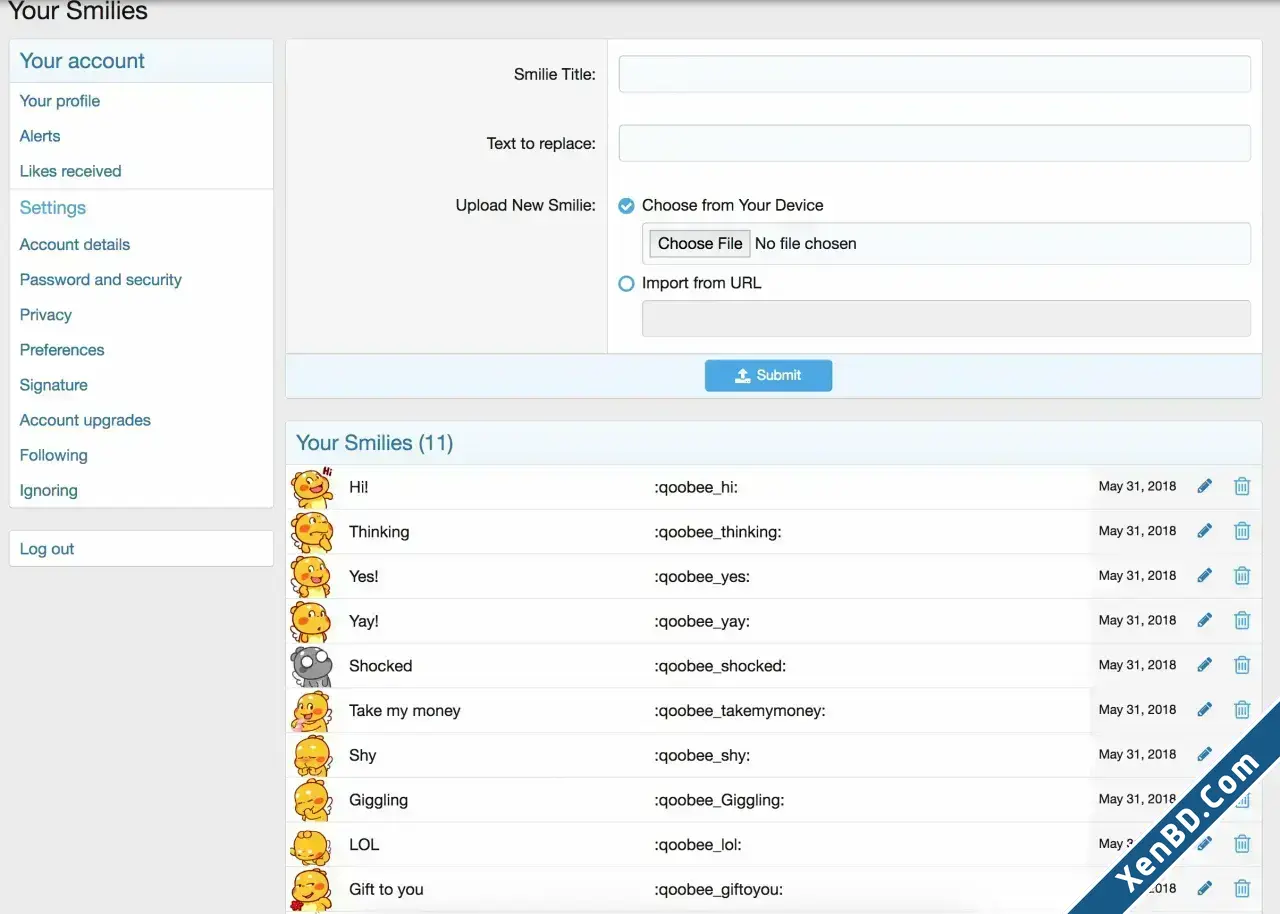Screen dimensions: 1280x914
Task: Focus the Text to replace field
Action: click(x=934, y=143)
